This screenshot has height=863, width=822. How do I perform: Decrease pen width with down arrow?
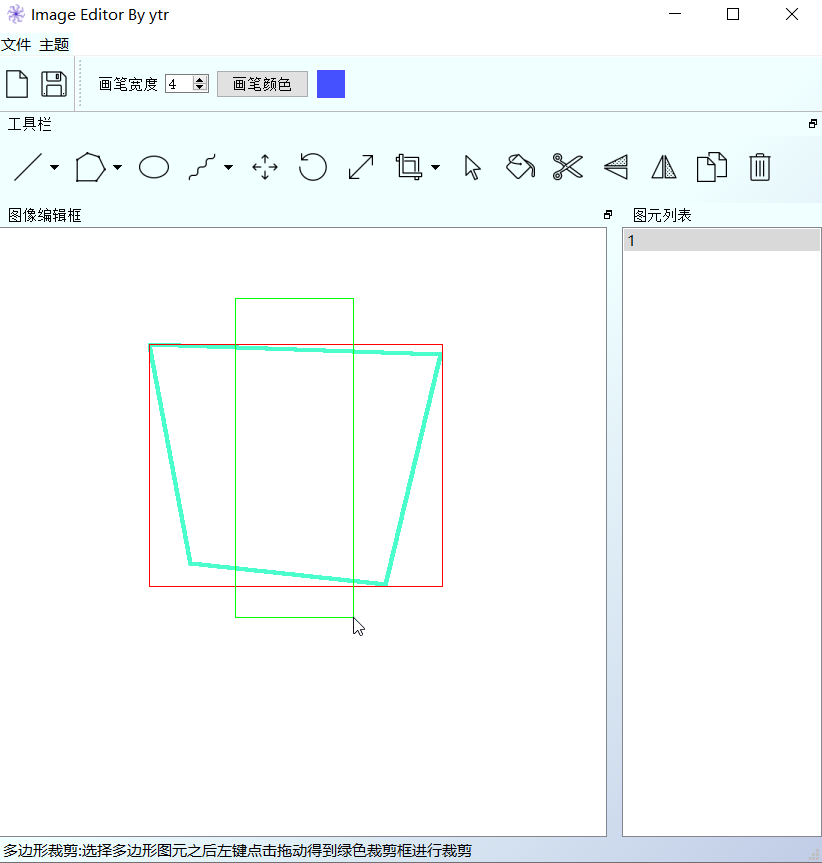[200, 88]
